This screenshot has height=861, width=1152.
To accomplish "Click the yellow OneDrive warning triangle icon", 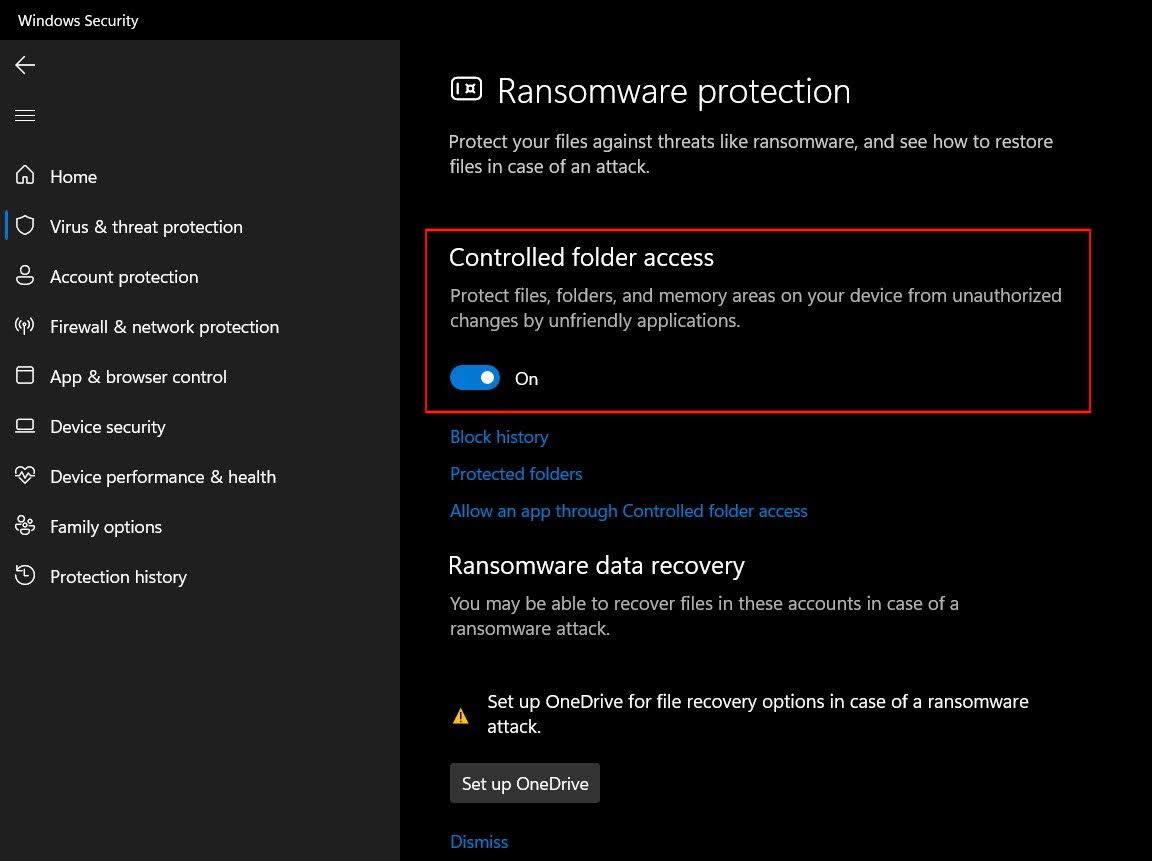I will point(461,716).
